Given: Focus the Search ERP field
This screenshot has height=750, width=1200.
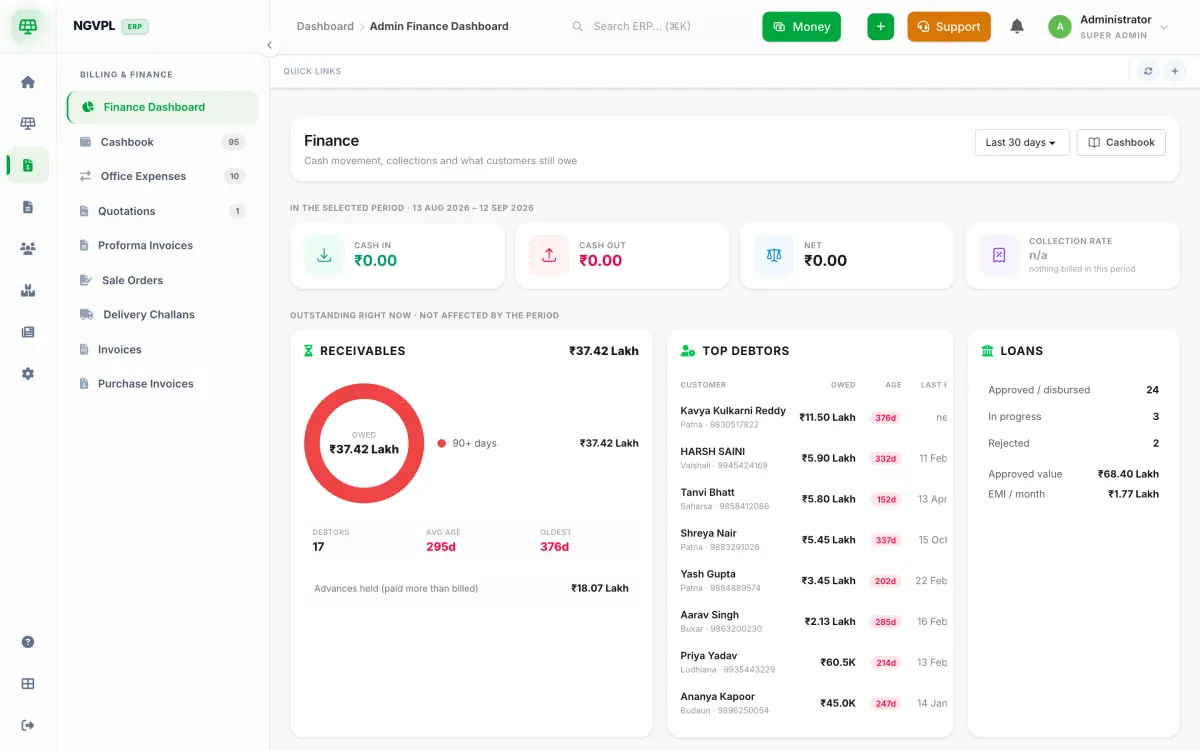Looking at the screenshot, I should 660,26.
